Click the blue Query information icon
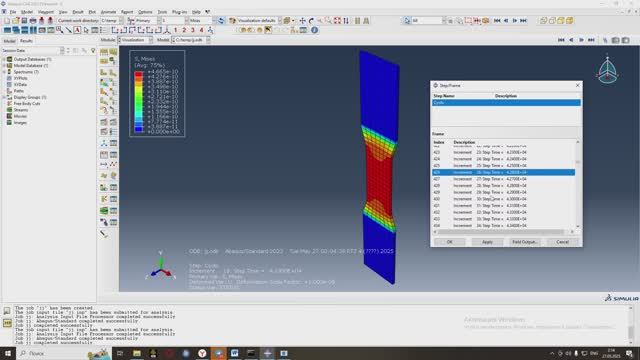This screenshot has height=360, width=640. click(314, 30)
